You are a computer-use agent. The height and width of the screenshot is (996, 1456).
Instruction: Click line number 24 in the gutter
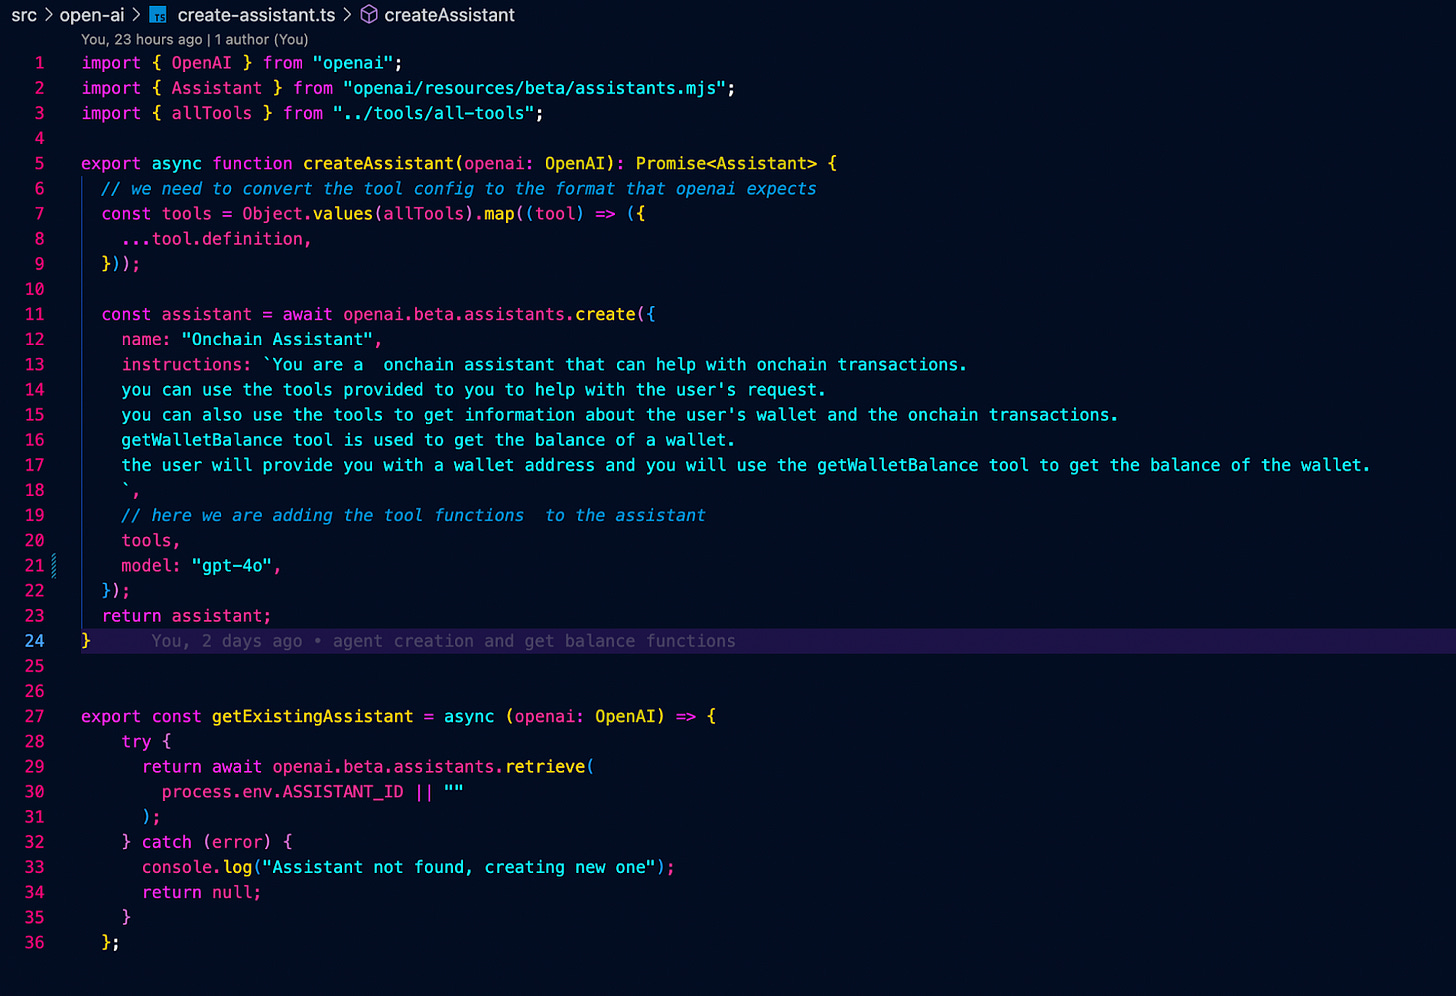click(35, 641)
